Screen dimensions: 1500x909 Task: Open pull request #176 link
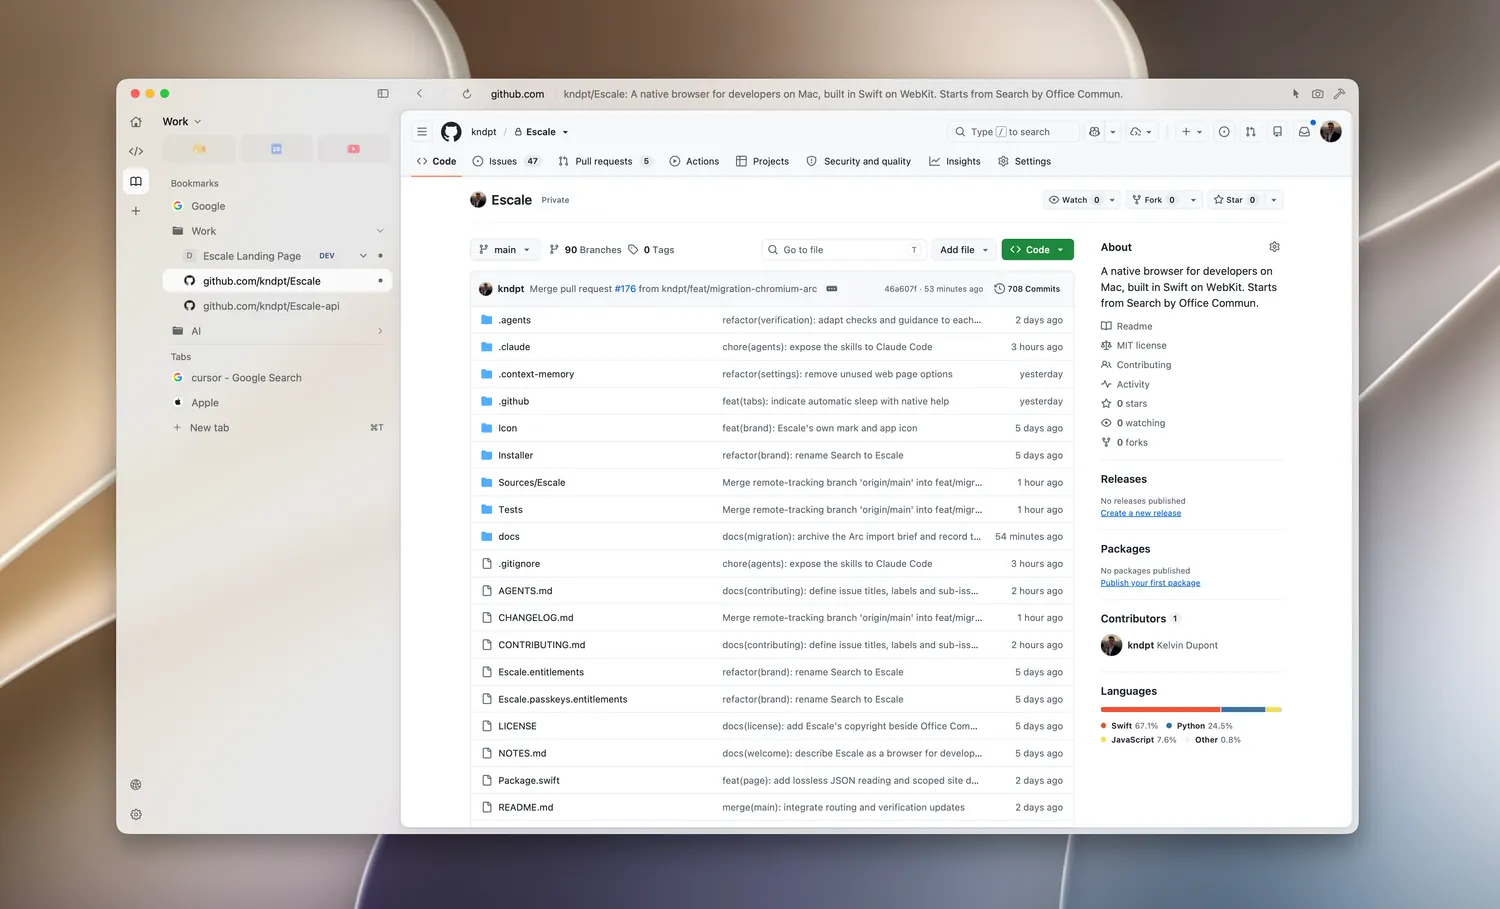point(625,289)
